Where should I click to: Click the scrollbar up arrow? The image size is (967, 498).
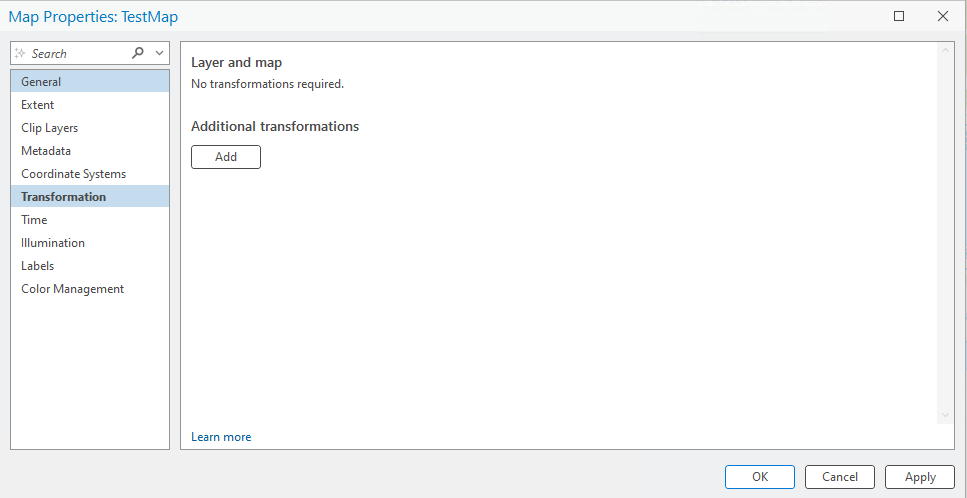(x=945, y=49)
